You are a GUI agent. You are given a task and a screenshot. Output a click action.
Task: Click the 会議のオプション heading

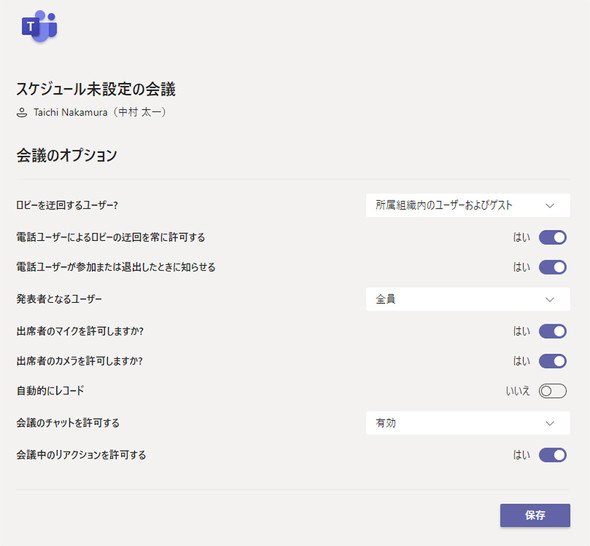[x=67, y=155]
